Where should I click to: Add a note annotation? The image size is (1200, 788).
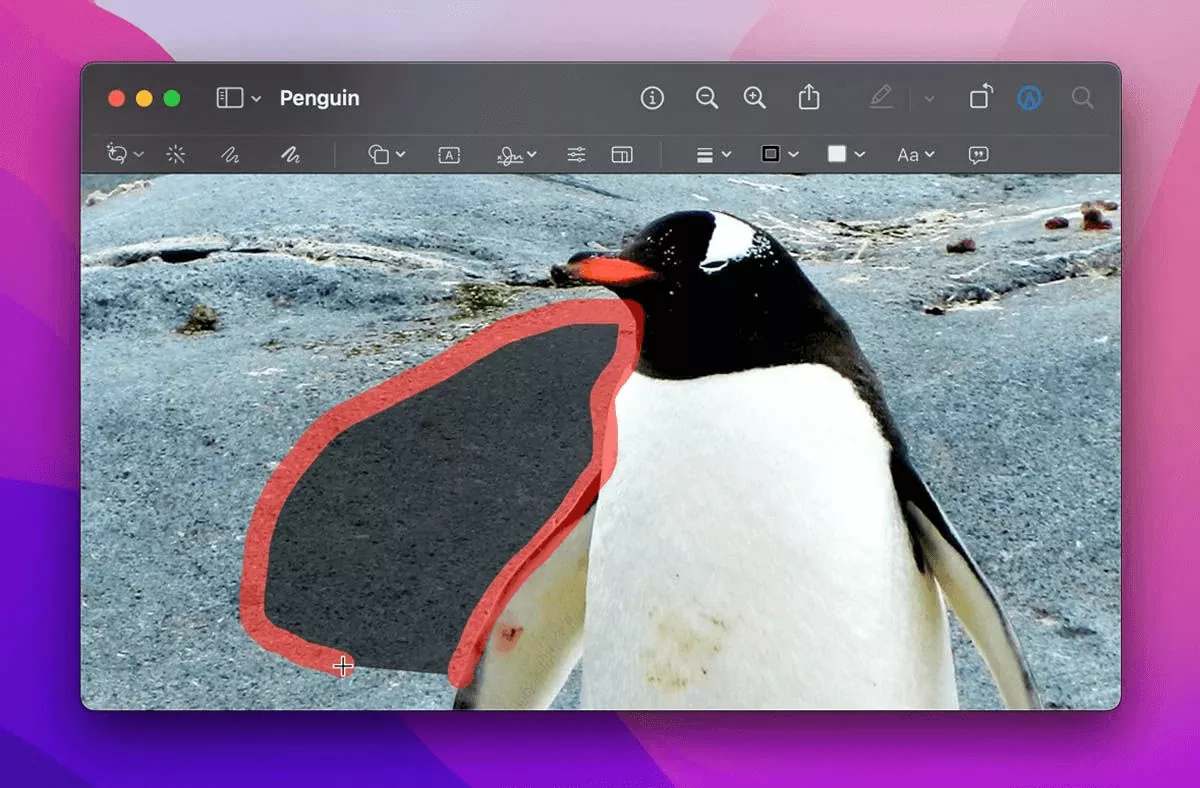click(977, 154)
